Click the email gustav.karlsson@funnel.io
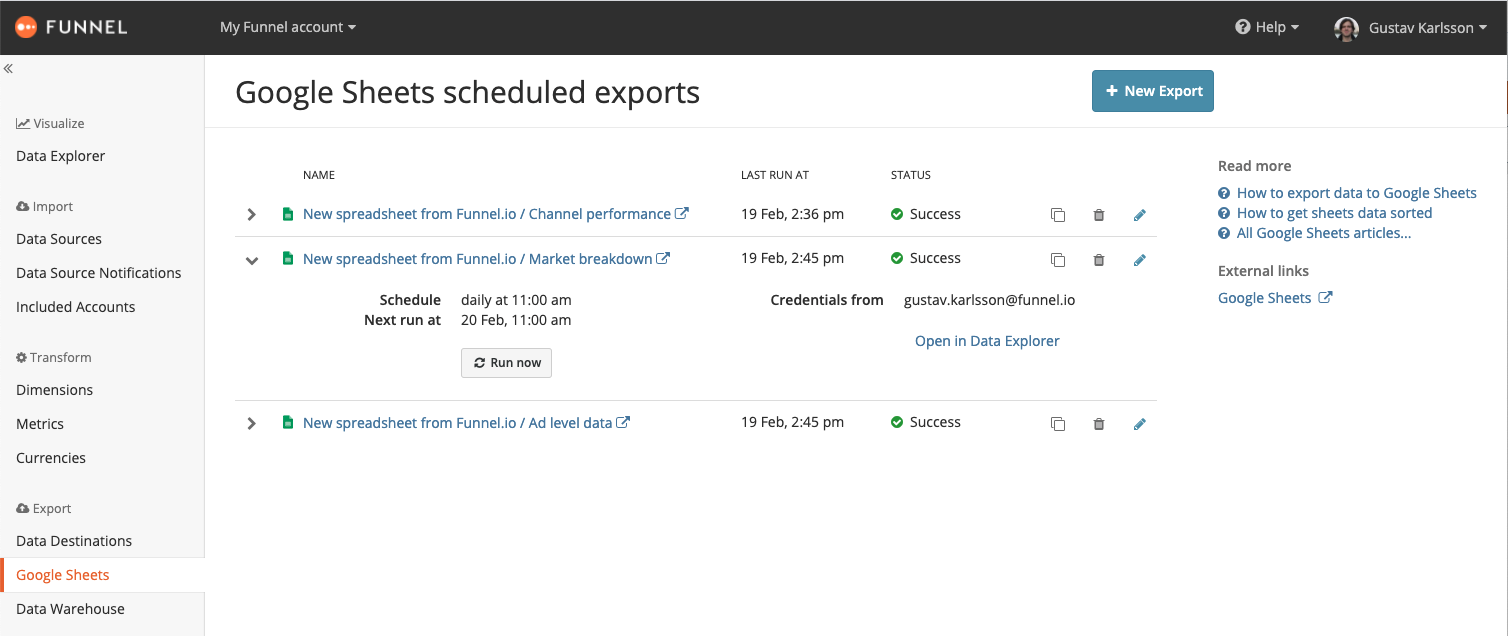1508x636 pixels. (x=990, y=300)
